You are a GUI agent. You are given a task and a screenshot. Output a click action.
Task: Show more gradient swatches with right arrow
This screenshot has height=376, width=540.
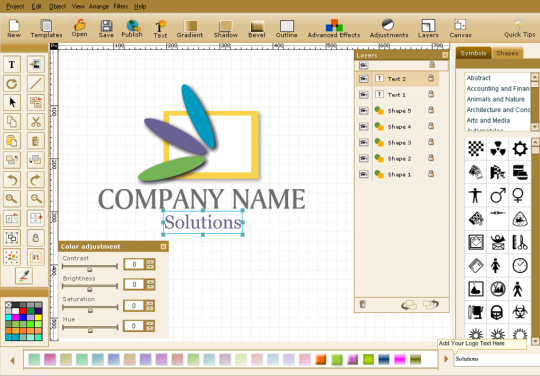click(x=446, y=359)
